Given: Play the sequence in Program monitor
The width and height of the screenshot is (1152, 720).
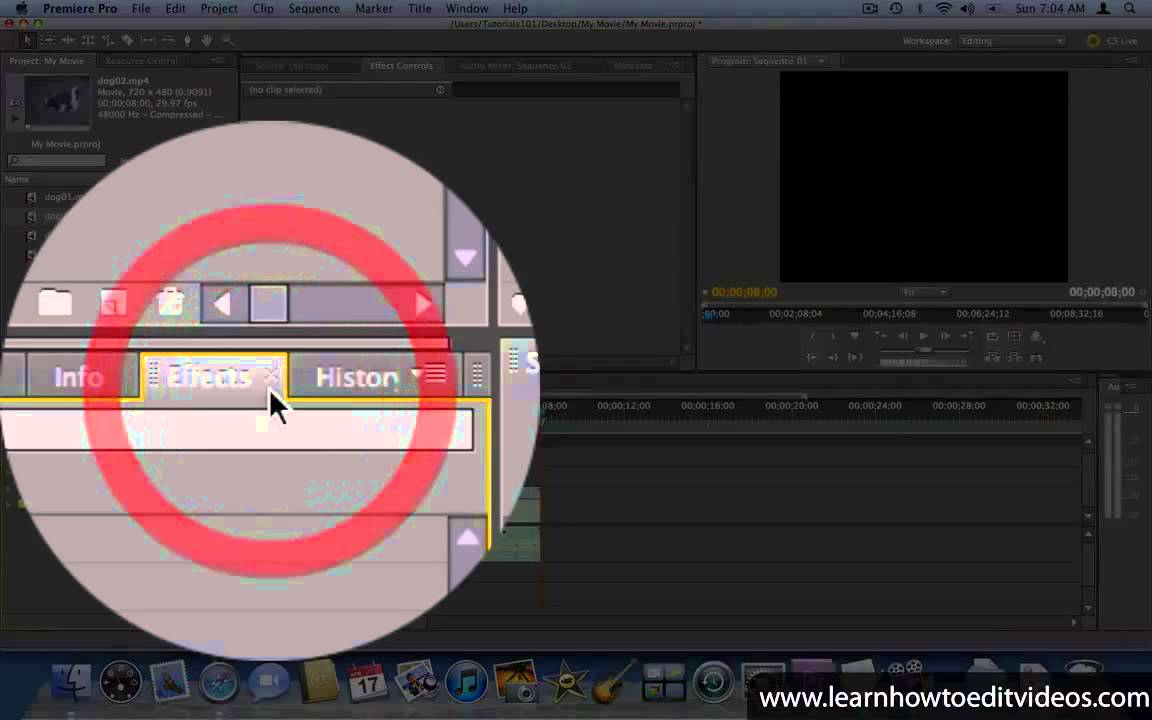Looking at the screenshot, I should tap(924, 336).
